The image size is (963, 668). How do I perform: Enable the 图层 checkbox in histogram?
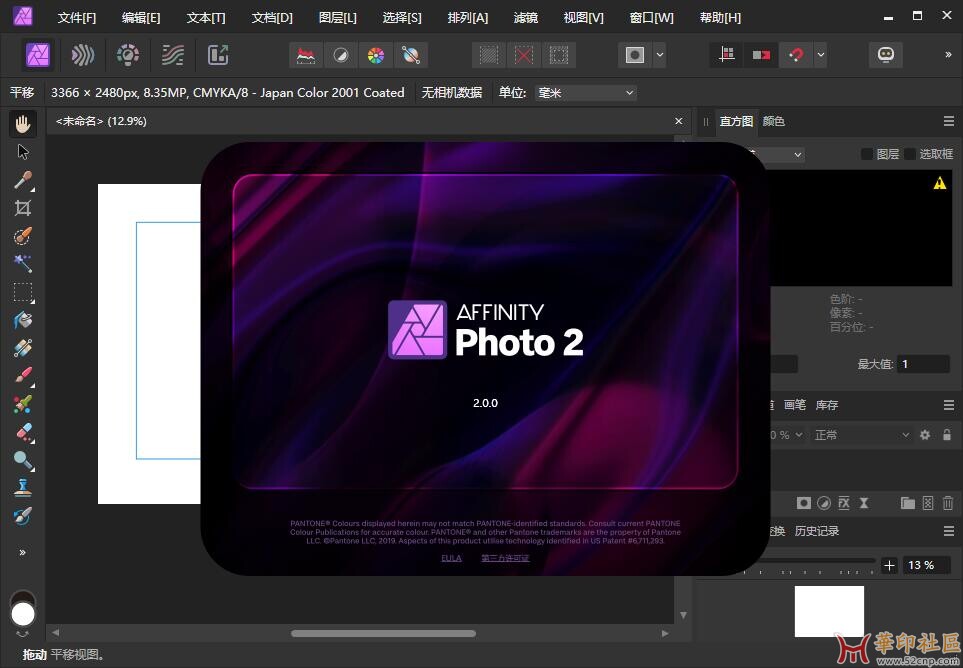click(867, 154)
